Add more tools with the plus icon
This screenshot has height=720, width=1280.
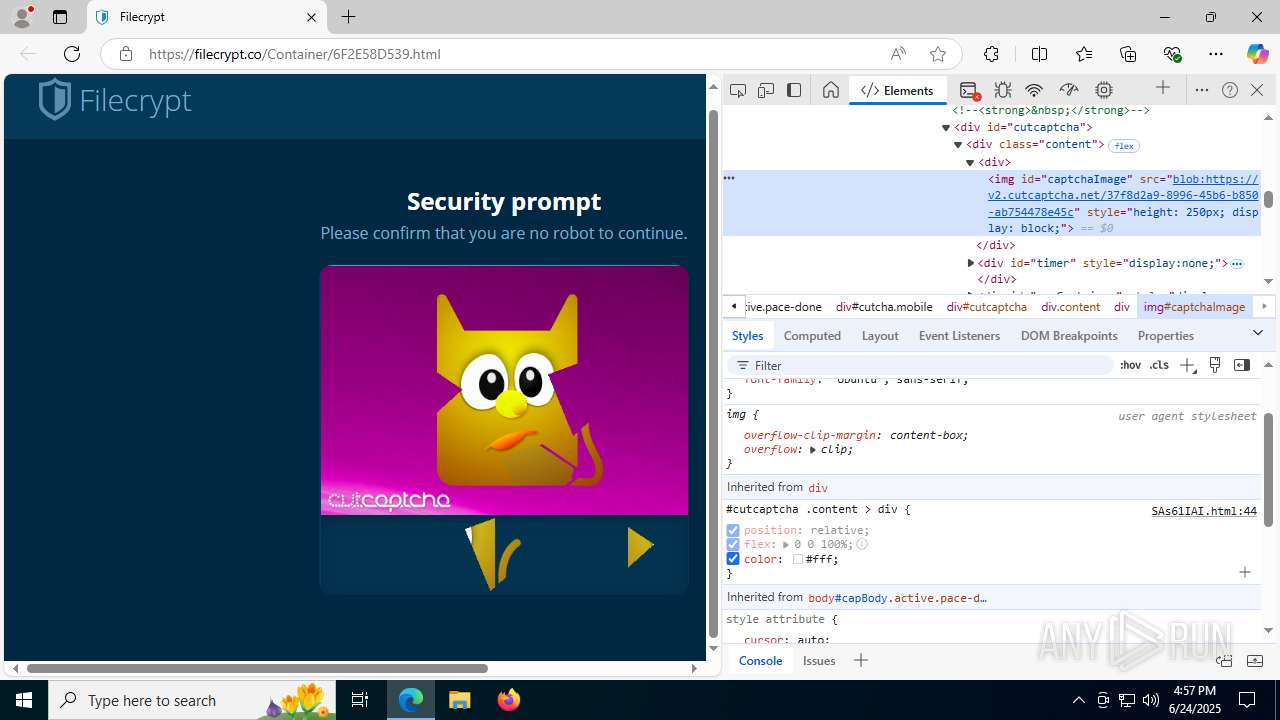[x=1163, y=88]
